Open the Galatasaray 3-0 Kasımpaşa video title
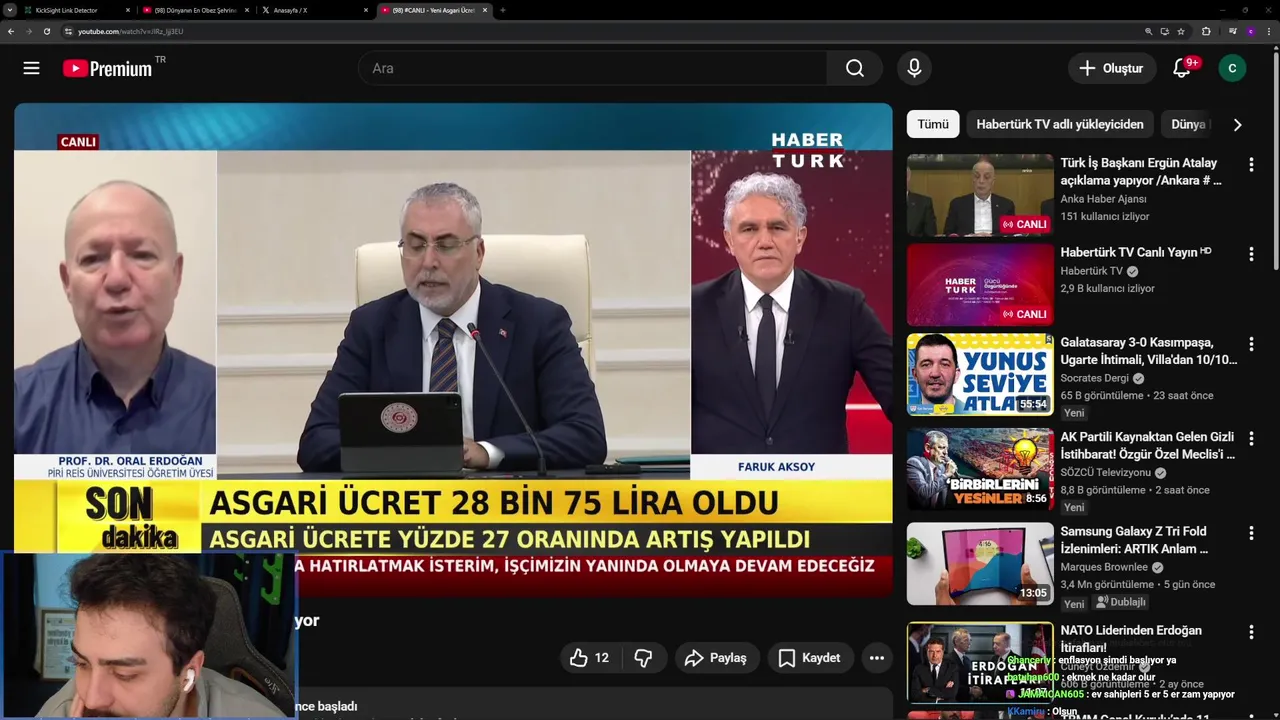Image resolution: width=1280 pixels, height=720 pixels. (x=1148, y=351)
